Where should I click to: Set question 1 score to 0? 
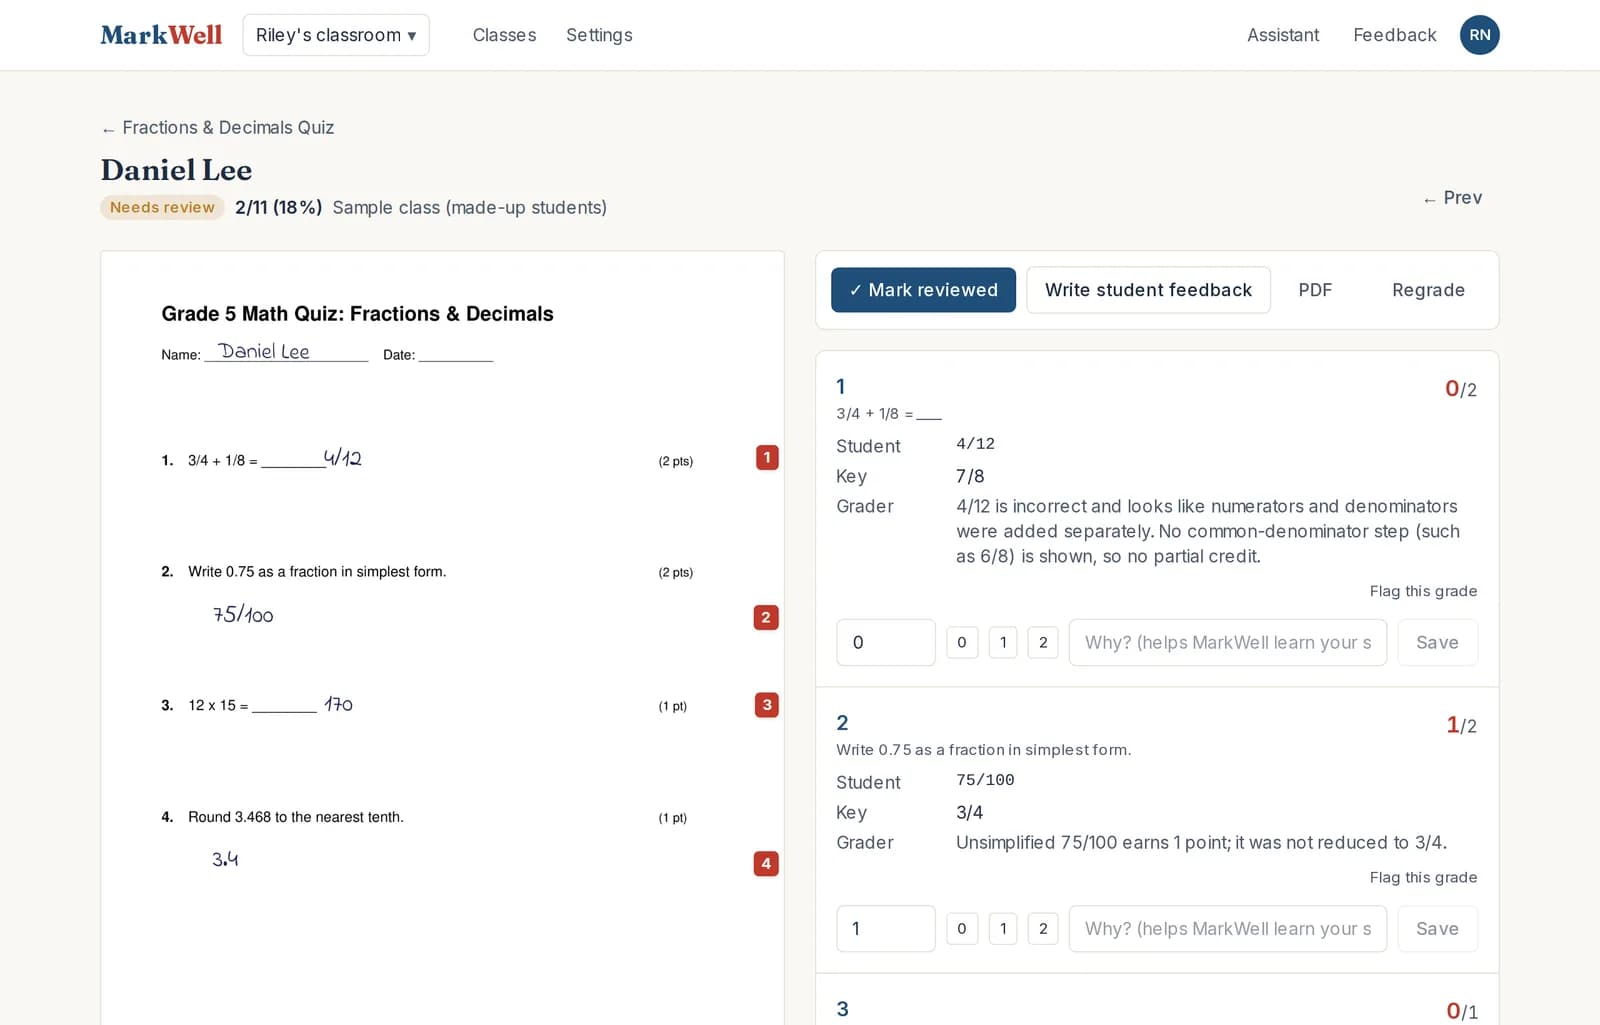click(962, 642)
